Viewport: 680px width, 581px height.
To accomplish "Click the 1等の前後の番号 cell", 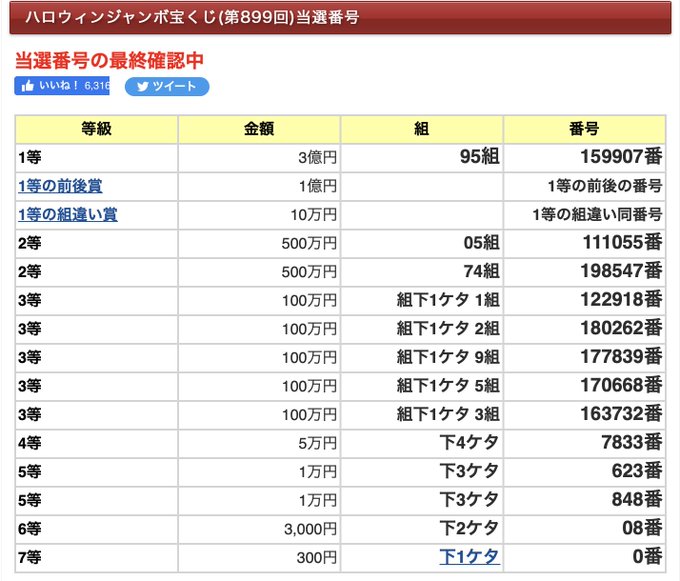I will point(585,186).
